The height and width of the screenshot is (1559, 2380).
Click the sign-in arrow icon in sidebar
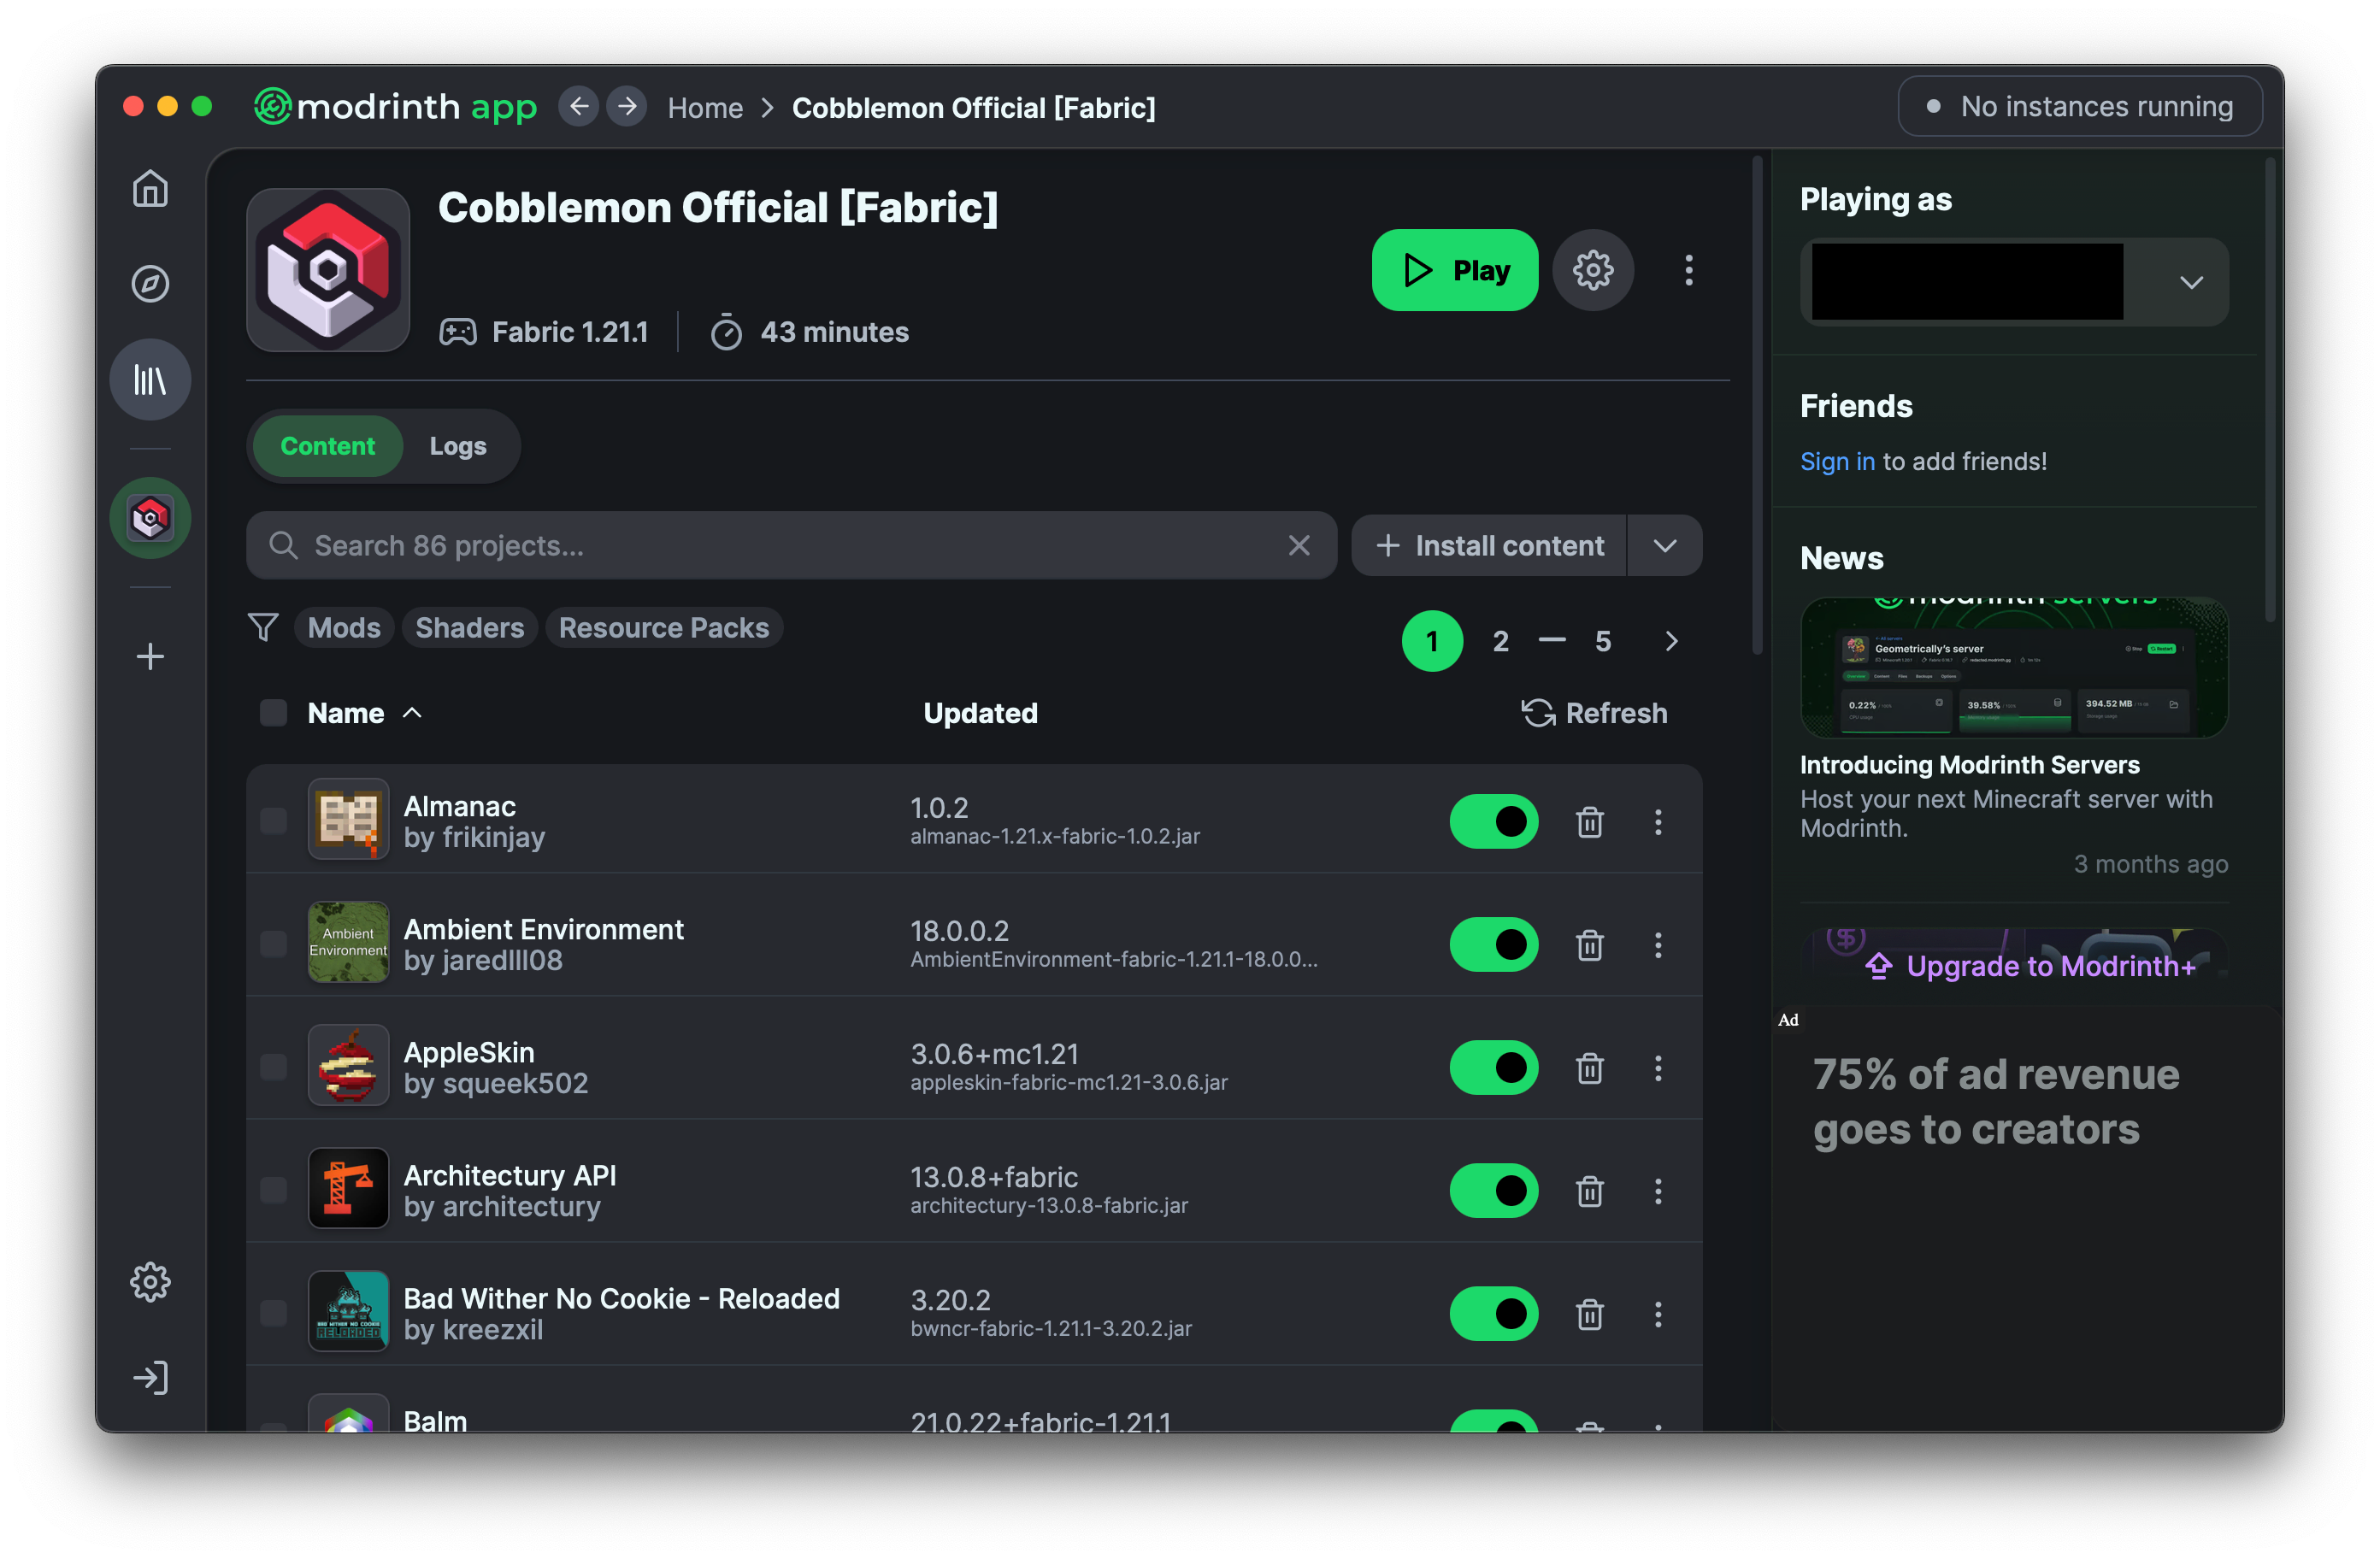[150, 1378]
